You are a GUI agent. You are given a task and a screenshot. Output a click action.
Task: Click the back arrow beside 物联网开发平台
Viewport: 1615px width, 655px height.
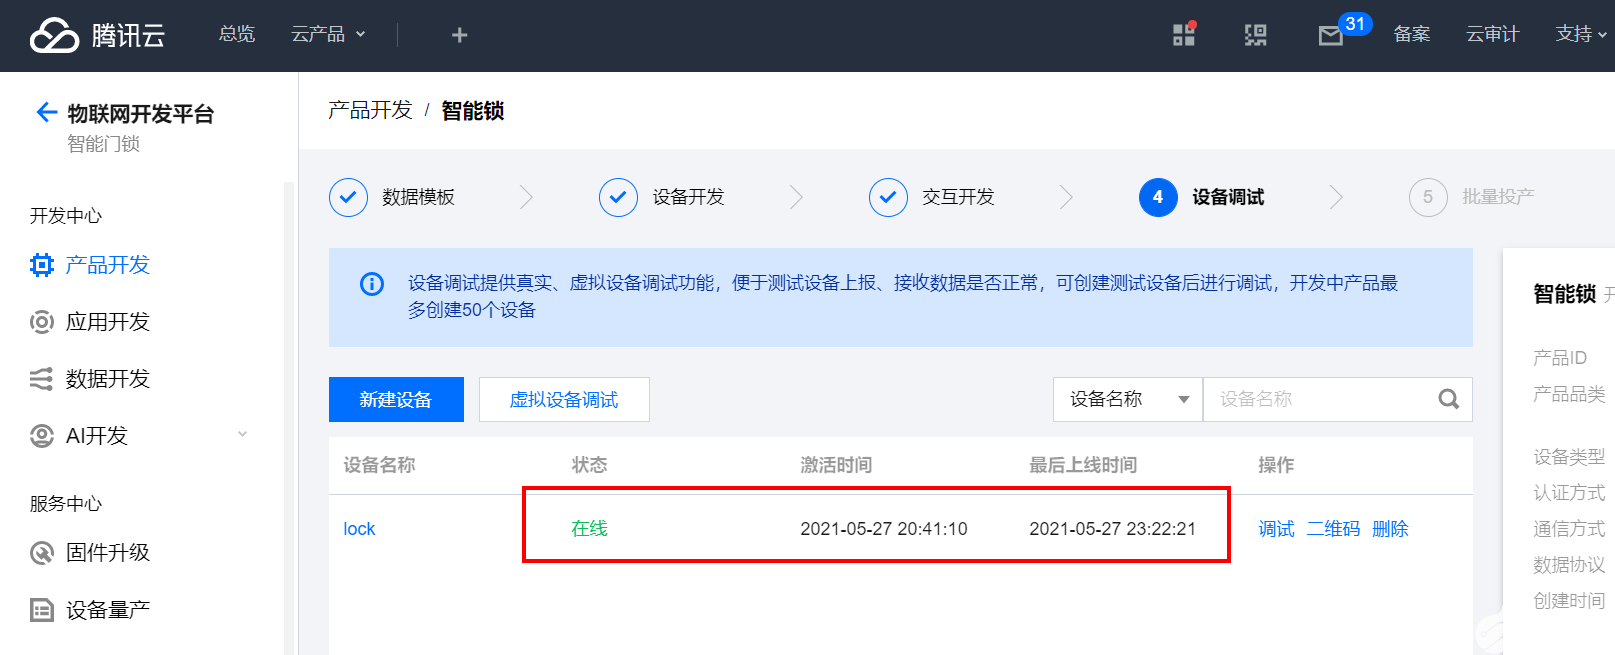[x=46, y=112]
